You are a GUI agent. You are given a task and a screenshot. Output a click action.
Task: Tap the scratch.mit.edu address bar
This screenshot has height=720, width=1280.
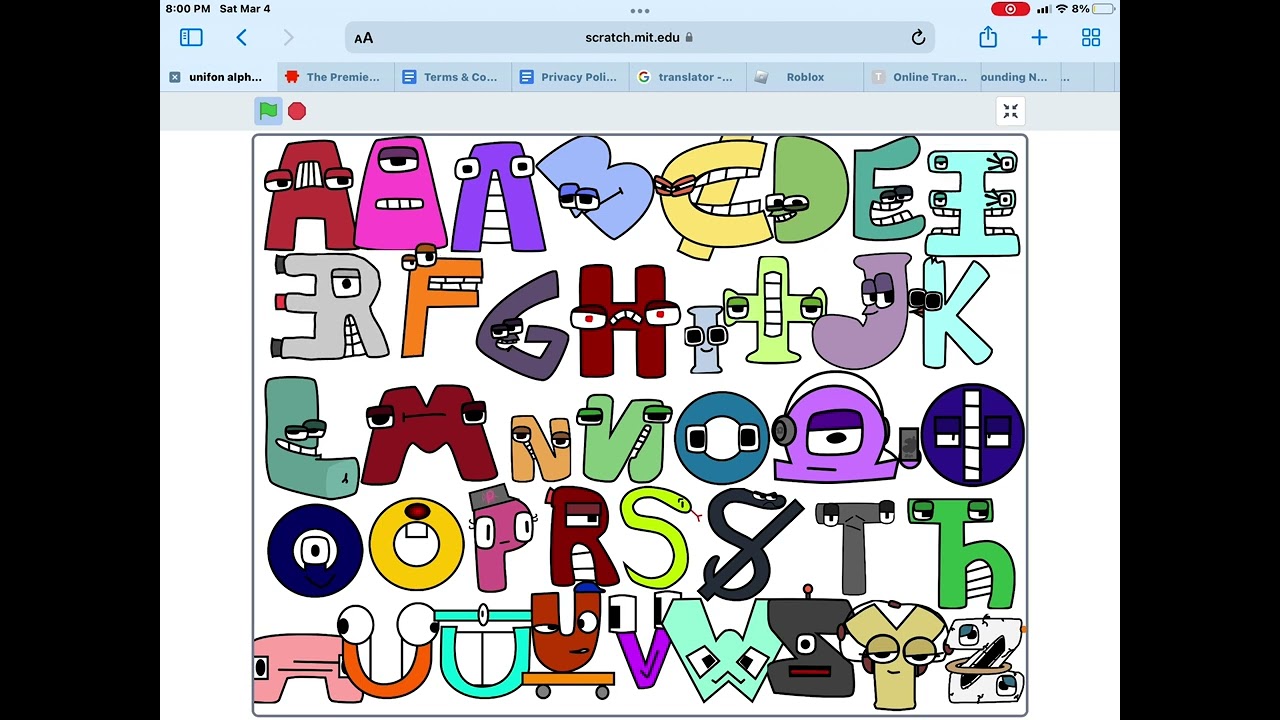(640, 38)
